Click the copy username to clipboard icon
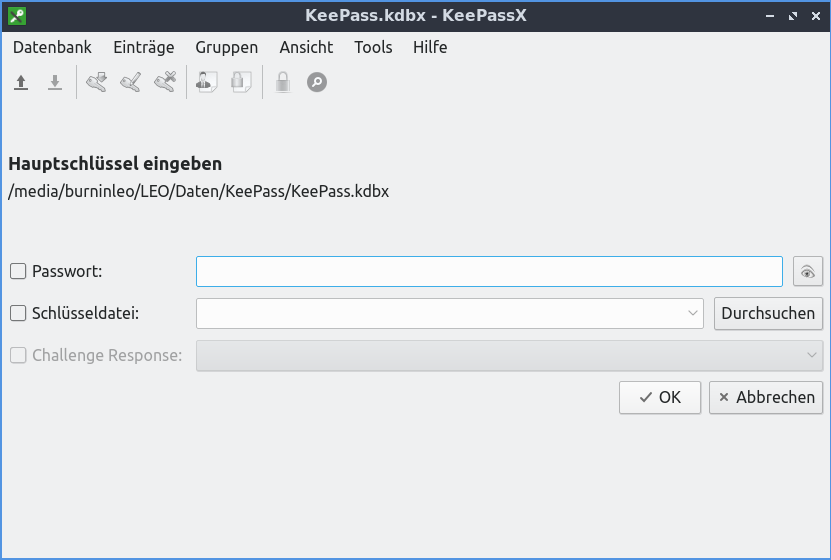 tap(207, 82)
